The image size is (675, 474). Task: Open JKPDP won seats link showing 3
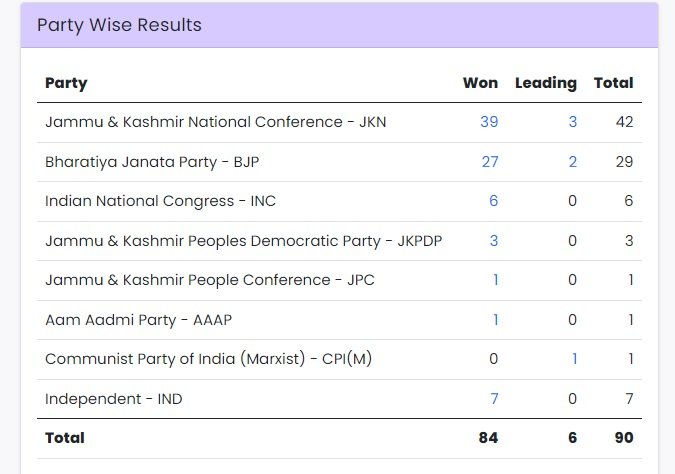(494, 241)
